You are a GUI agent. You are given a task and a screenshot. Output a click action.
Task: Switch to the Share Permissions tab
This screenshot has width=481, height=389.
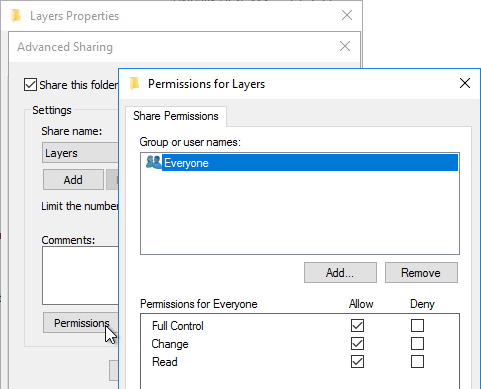click(x=176, y=116)
